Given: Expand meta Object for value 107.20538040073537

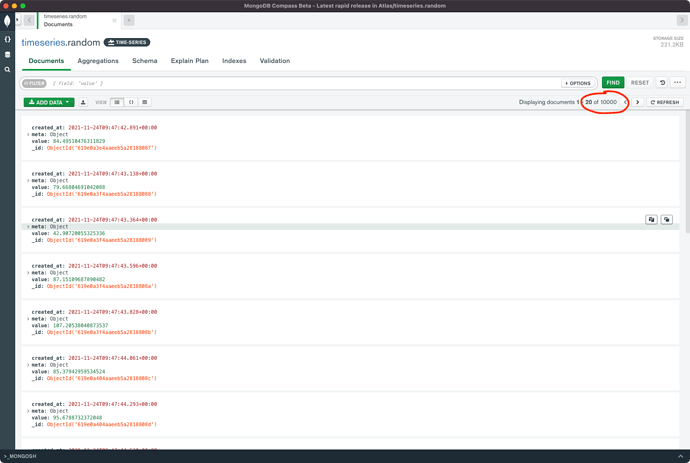Looking at the screenshot, I should coord(28,319).
